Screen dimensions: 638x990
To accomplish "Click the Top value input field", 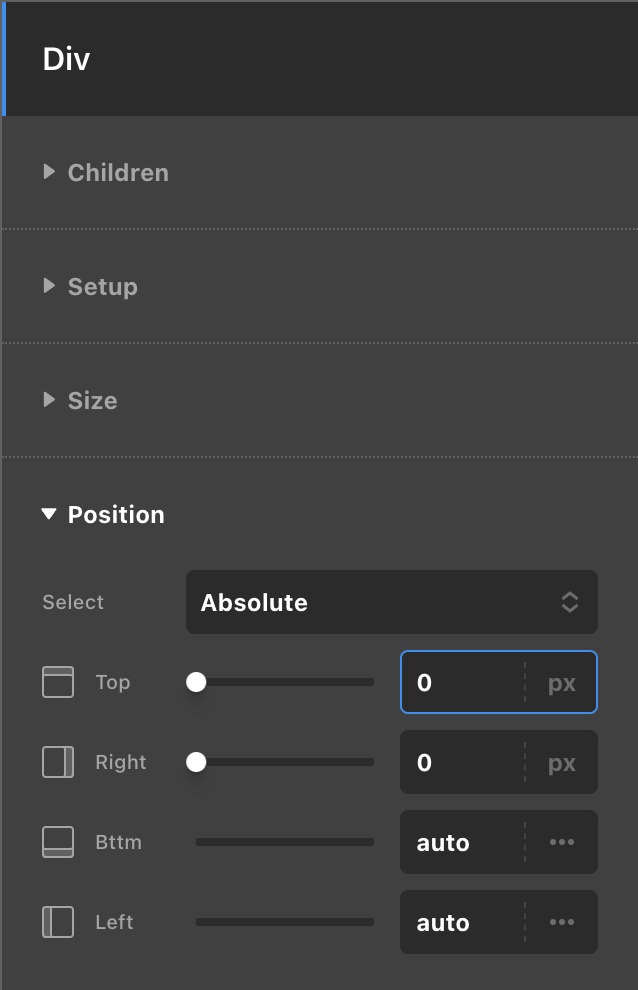I will click(463, 683).
